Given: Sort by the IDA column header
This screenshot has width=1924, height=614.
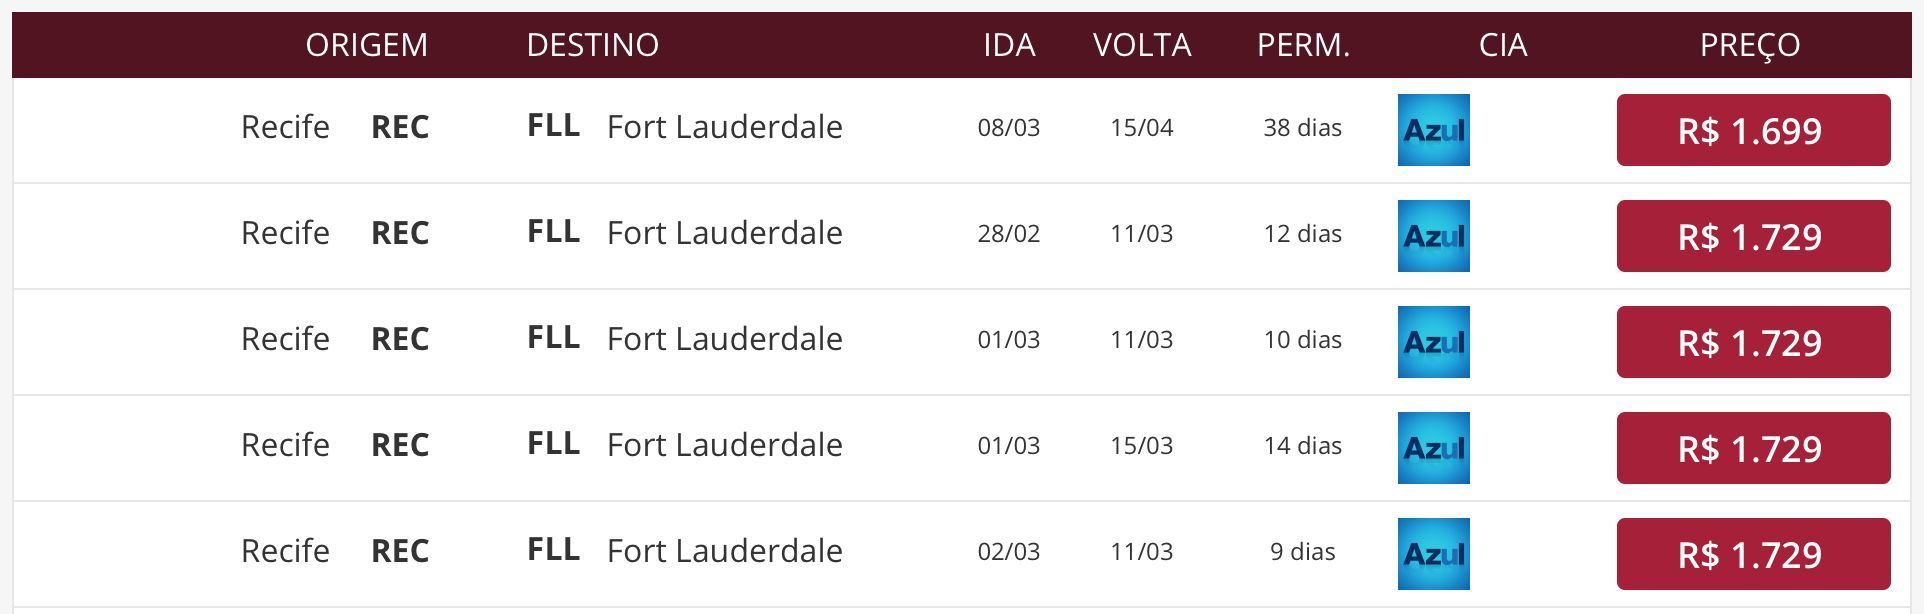Looking at the screenshot, I should (x=1009, y=45).
